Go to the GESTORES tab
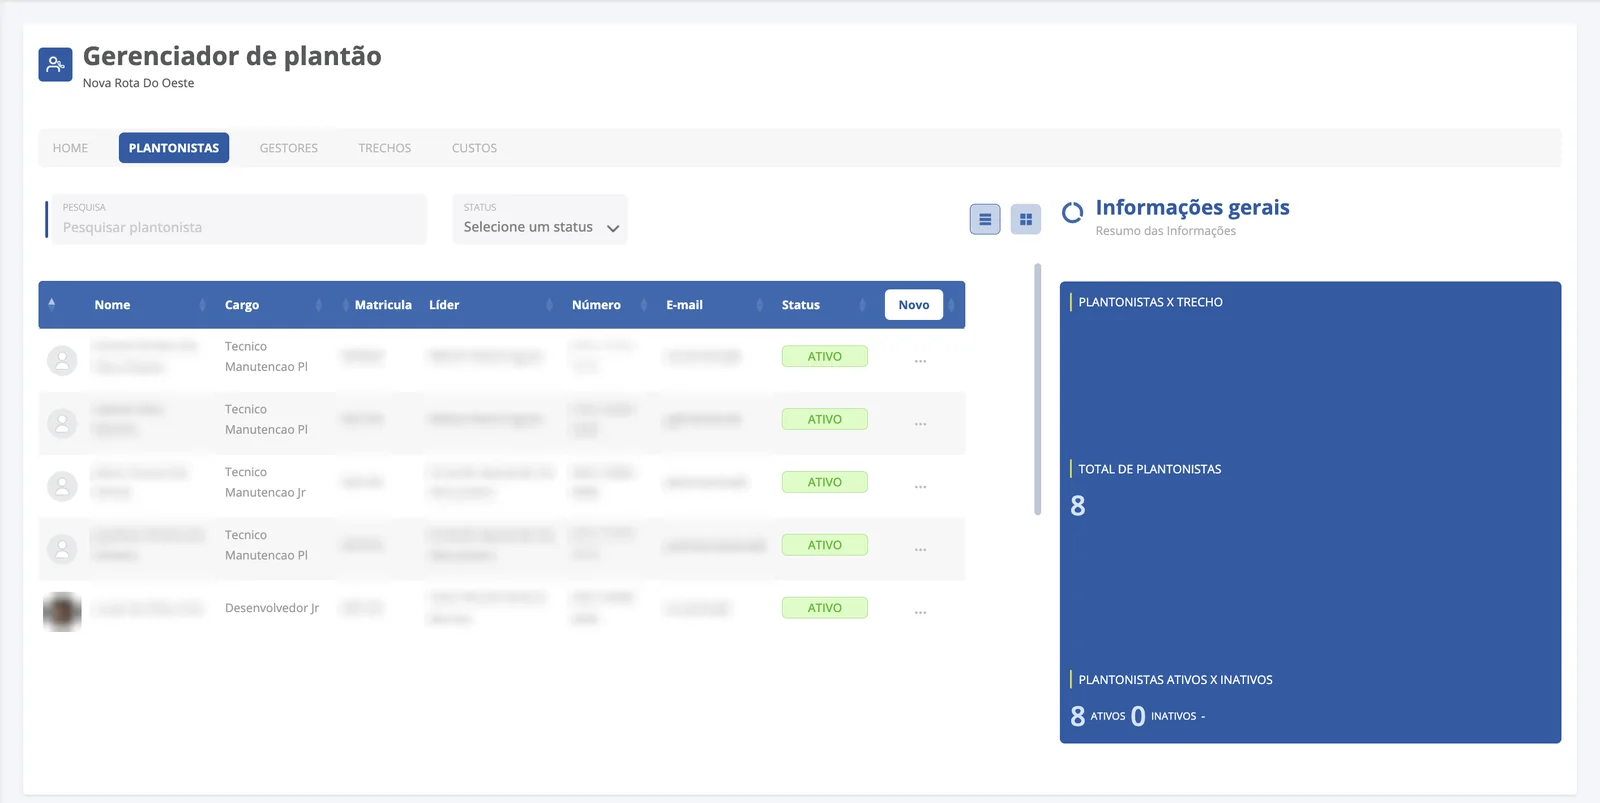Image resolution: width=1600 pixels, height=803 pixels. point(289,148)
